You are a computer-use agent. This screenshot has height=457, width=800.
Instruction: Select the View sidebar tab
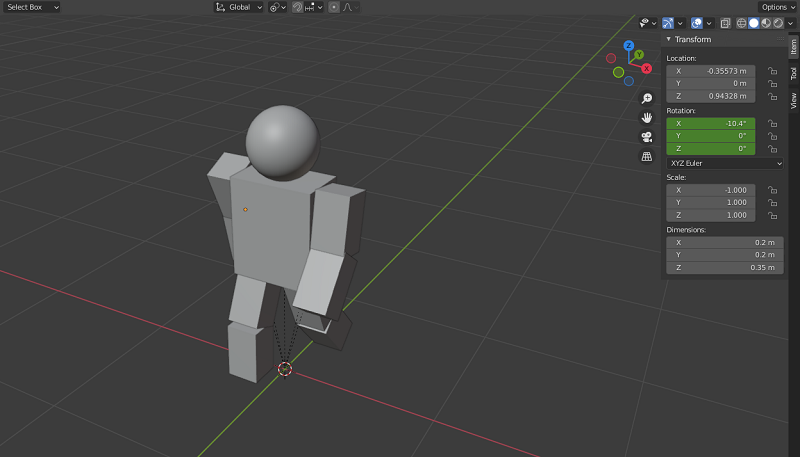(793, 100)
